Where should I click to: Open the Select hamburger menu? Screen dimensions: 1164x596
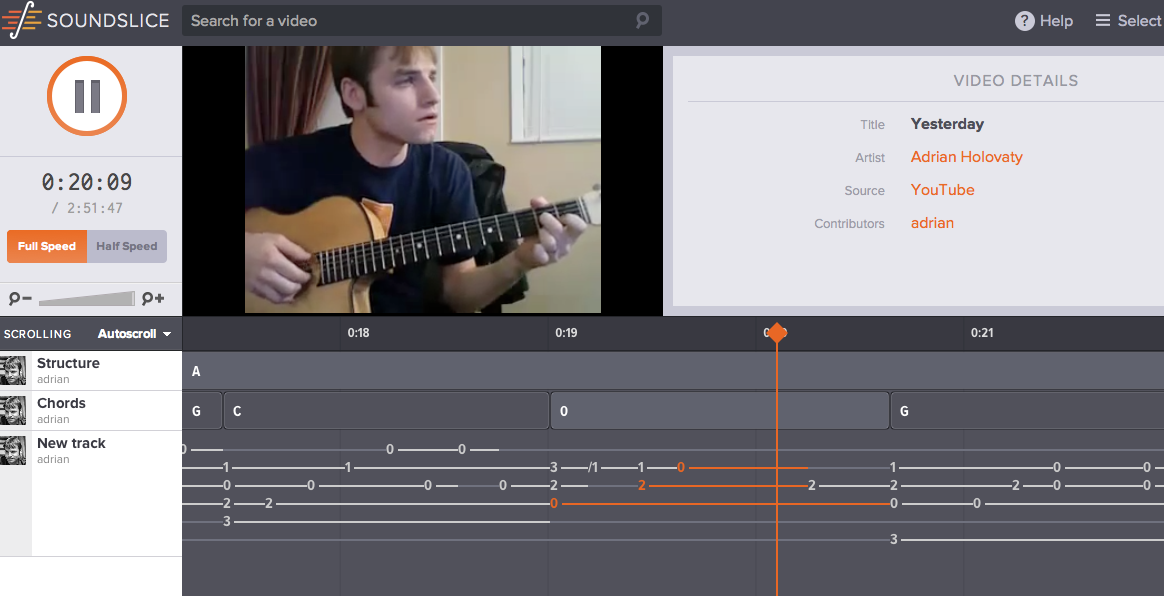click(1127, 21)
